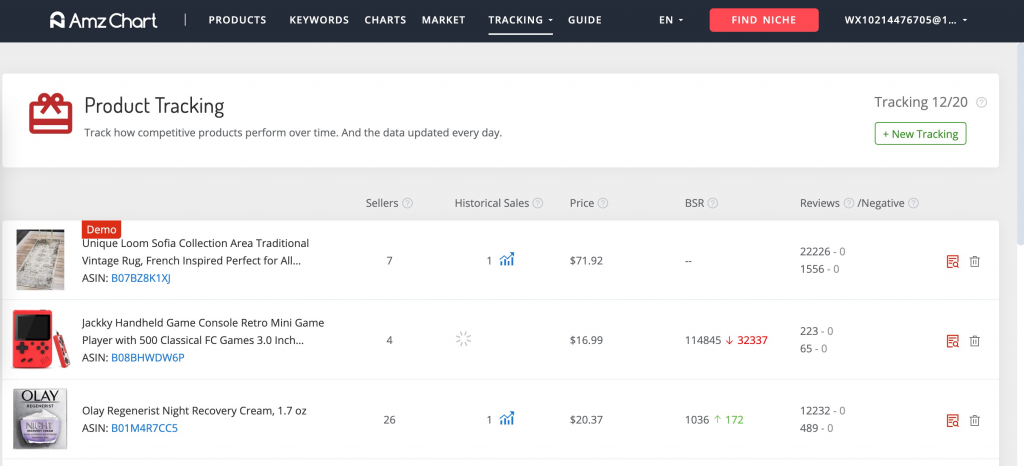Open review analysis for Unique Loom rug

[953, 262]
